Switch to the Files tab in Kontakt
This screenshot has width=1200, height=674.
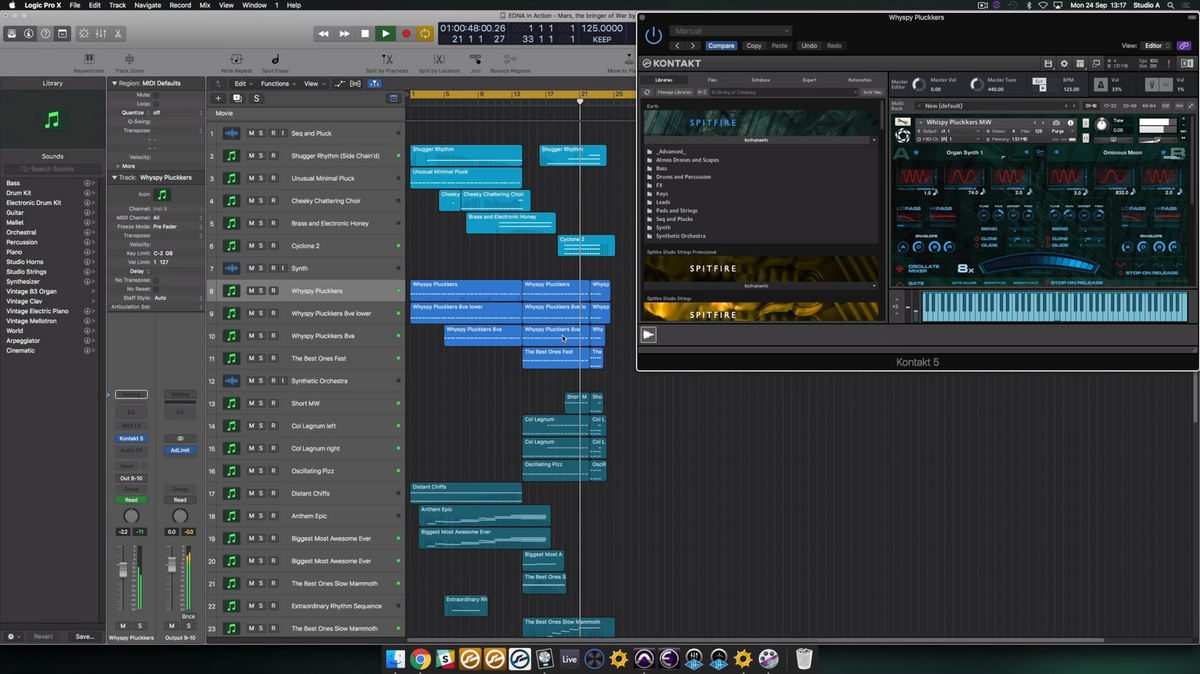(712, 80)
